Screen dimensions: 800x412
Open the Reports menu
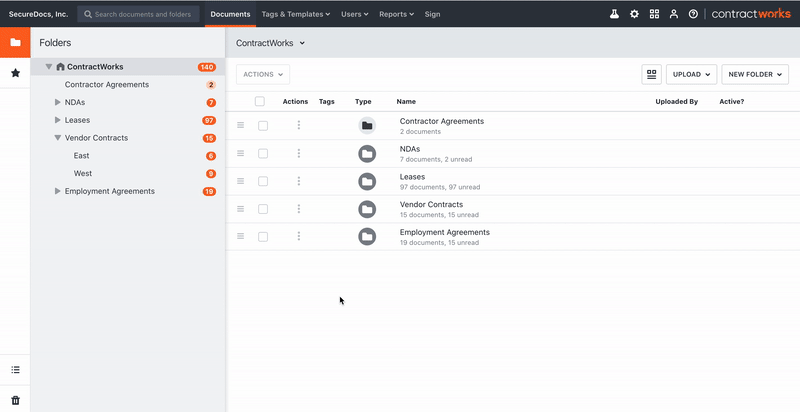[396, 14]
